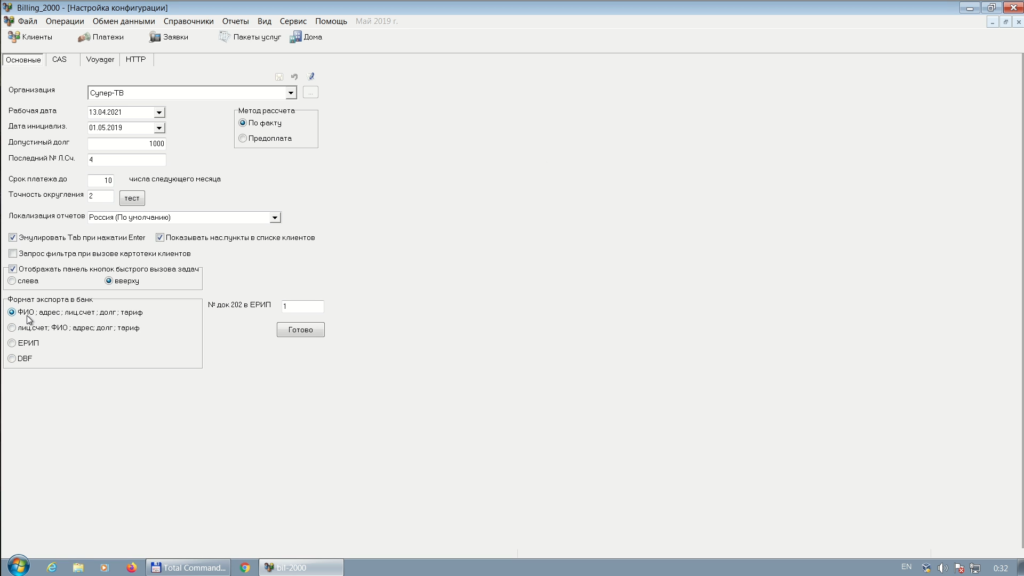Viewport: 1024px width, 576px height.
Task: Click the Допустимый долг input field
Action: point(126,143)
